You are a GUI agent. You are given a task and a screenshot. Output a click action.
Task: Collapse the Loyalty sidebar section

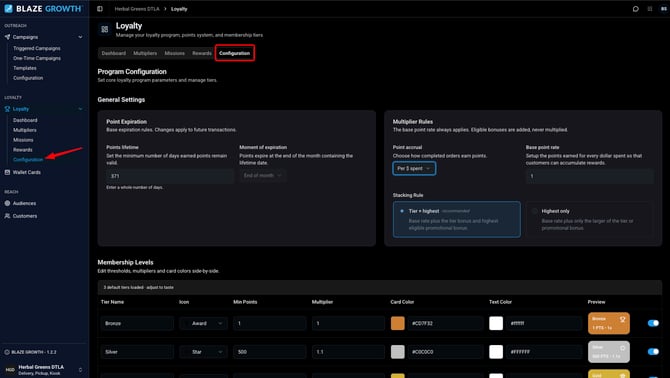pos(80,109)
